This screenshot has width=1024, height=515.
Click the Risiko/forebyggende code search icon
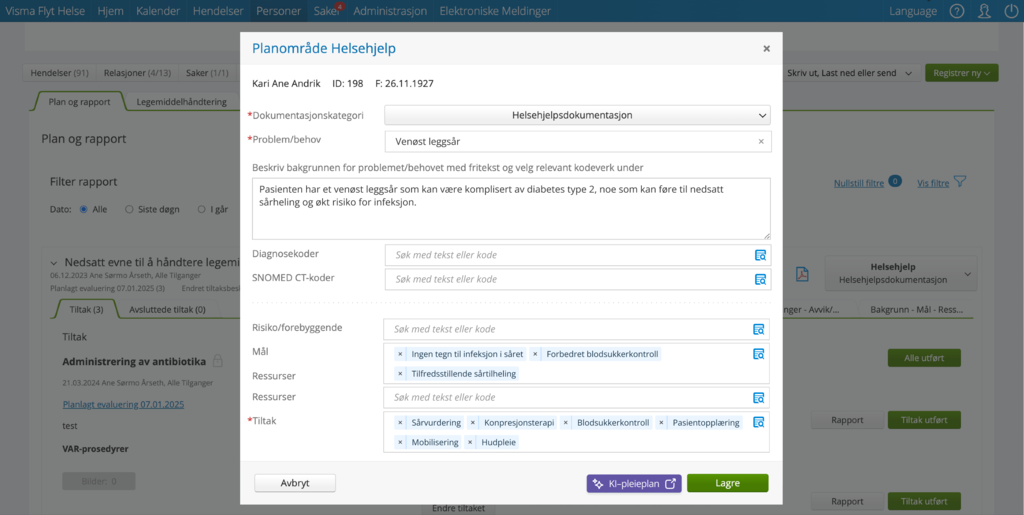pos(759,329)
